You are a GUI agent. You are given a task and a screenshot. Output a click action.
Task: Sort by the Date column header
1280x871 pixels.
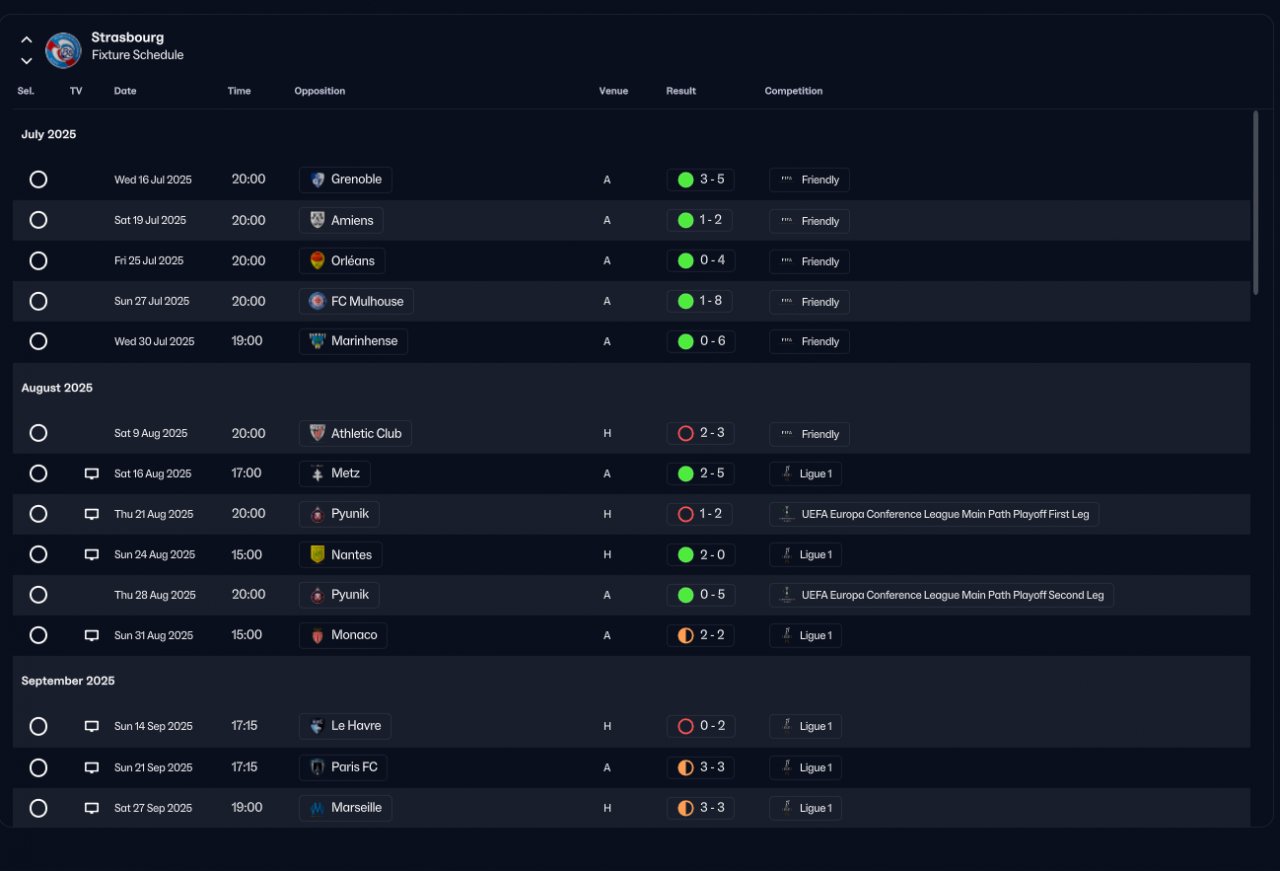(x=125, y=91)
